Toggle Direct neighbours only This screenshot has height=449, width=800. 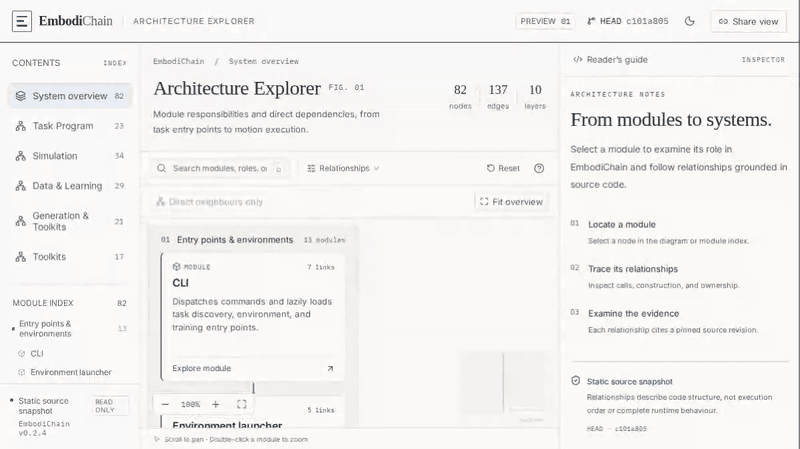tap(210, 202)
